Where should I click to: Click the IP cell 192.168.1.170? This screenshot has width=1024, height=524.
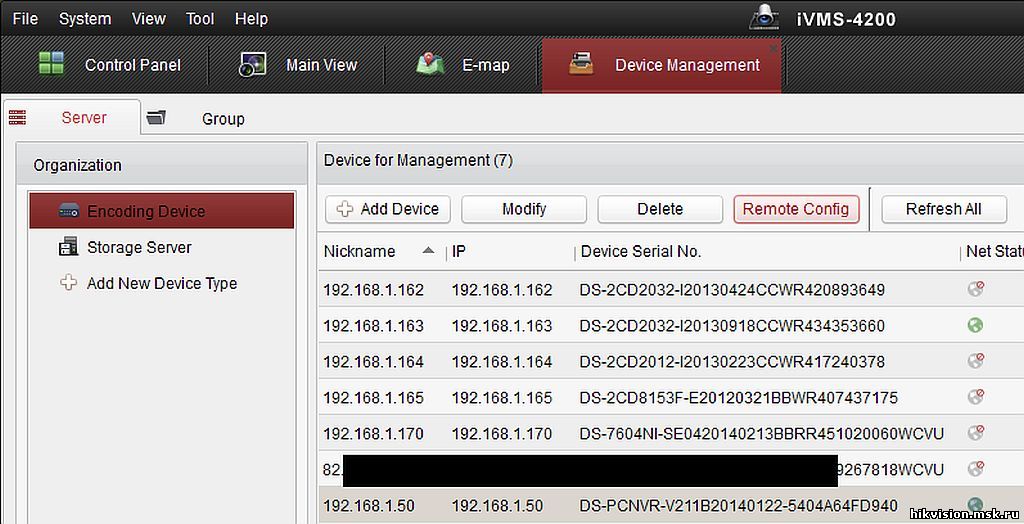502,434
